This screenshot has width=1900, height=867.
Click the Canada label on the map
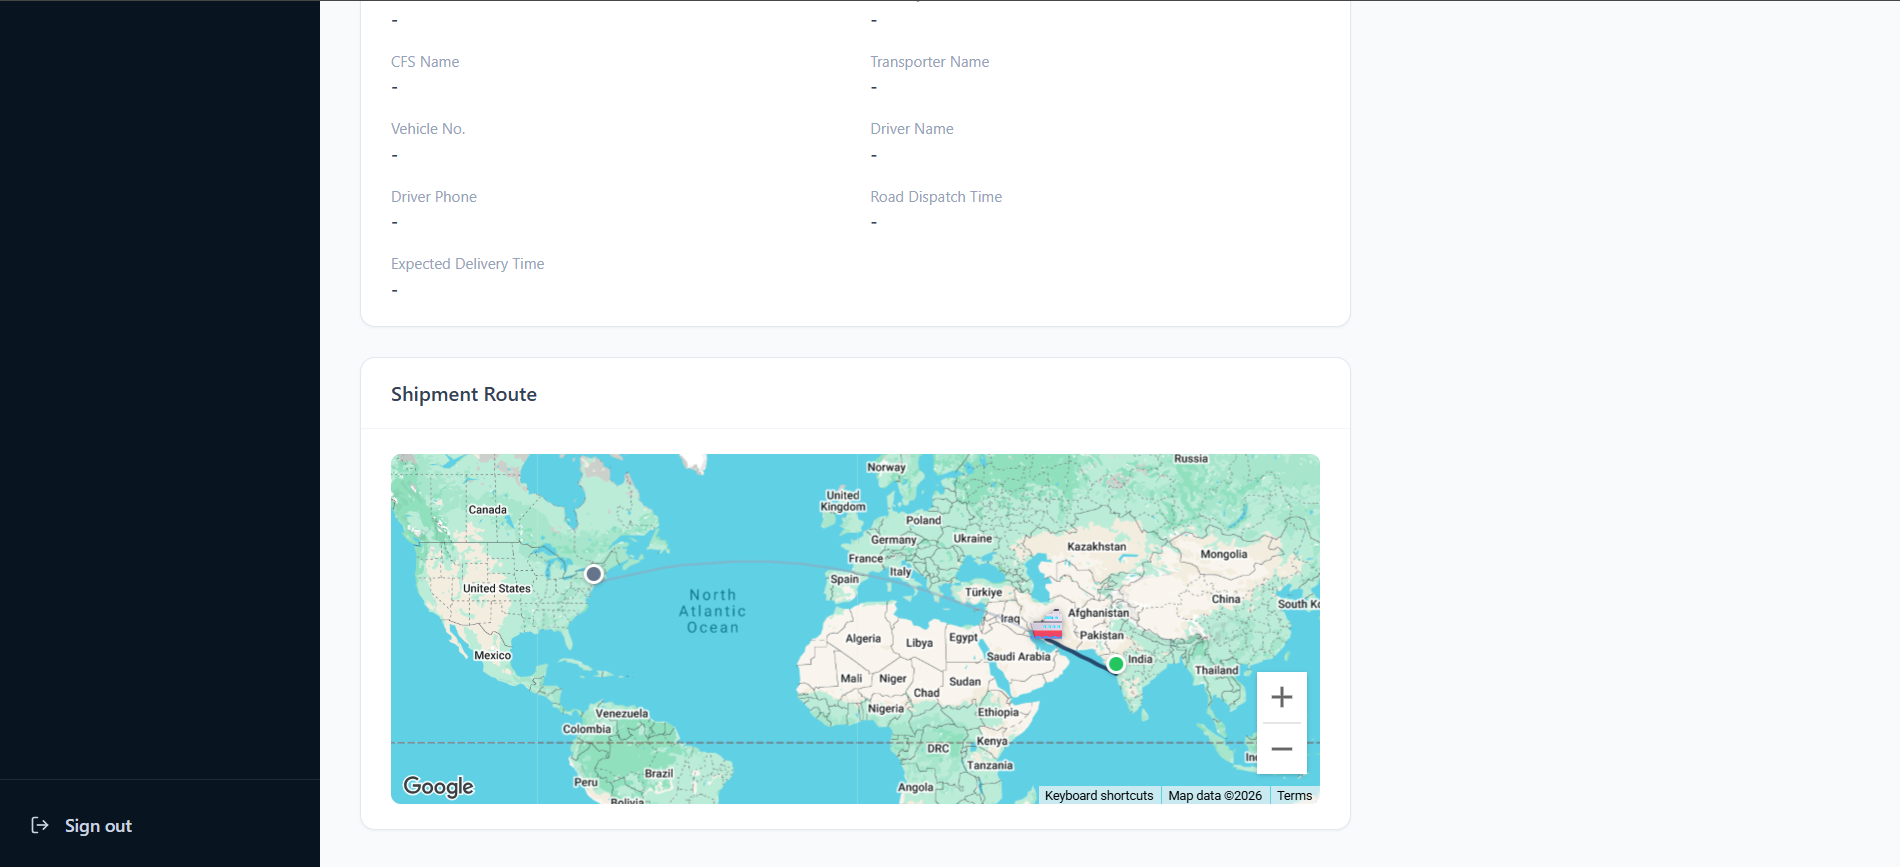pos(488,510)
